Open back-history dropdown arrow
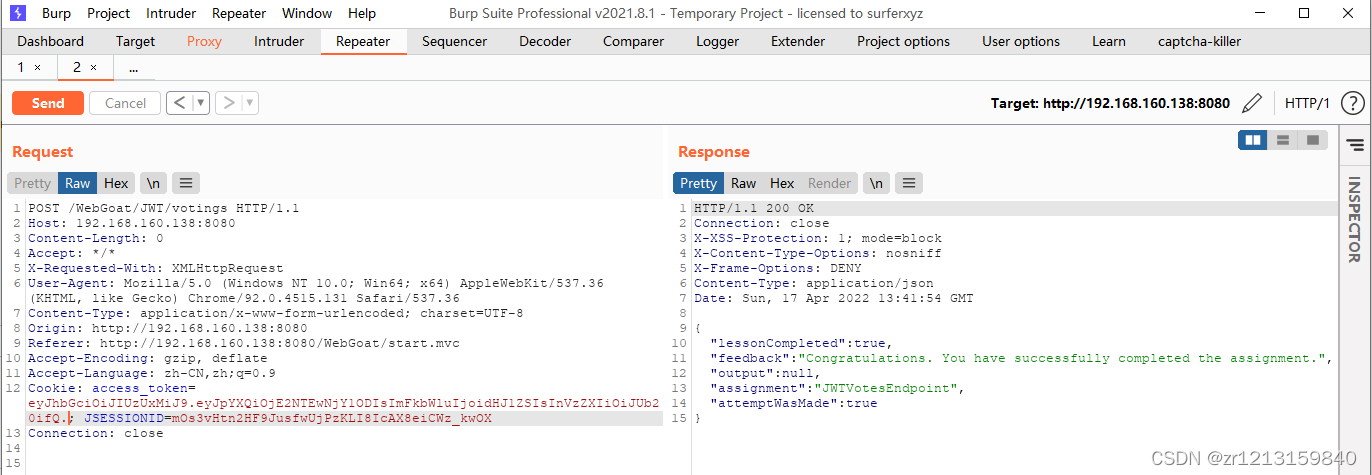1372x475 pixels. pos(201,103)
